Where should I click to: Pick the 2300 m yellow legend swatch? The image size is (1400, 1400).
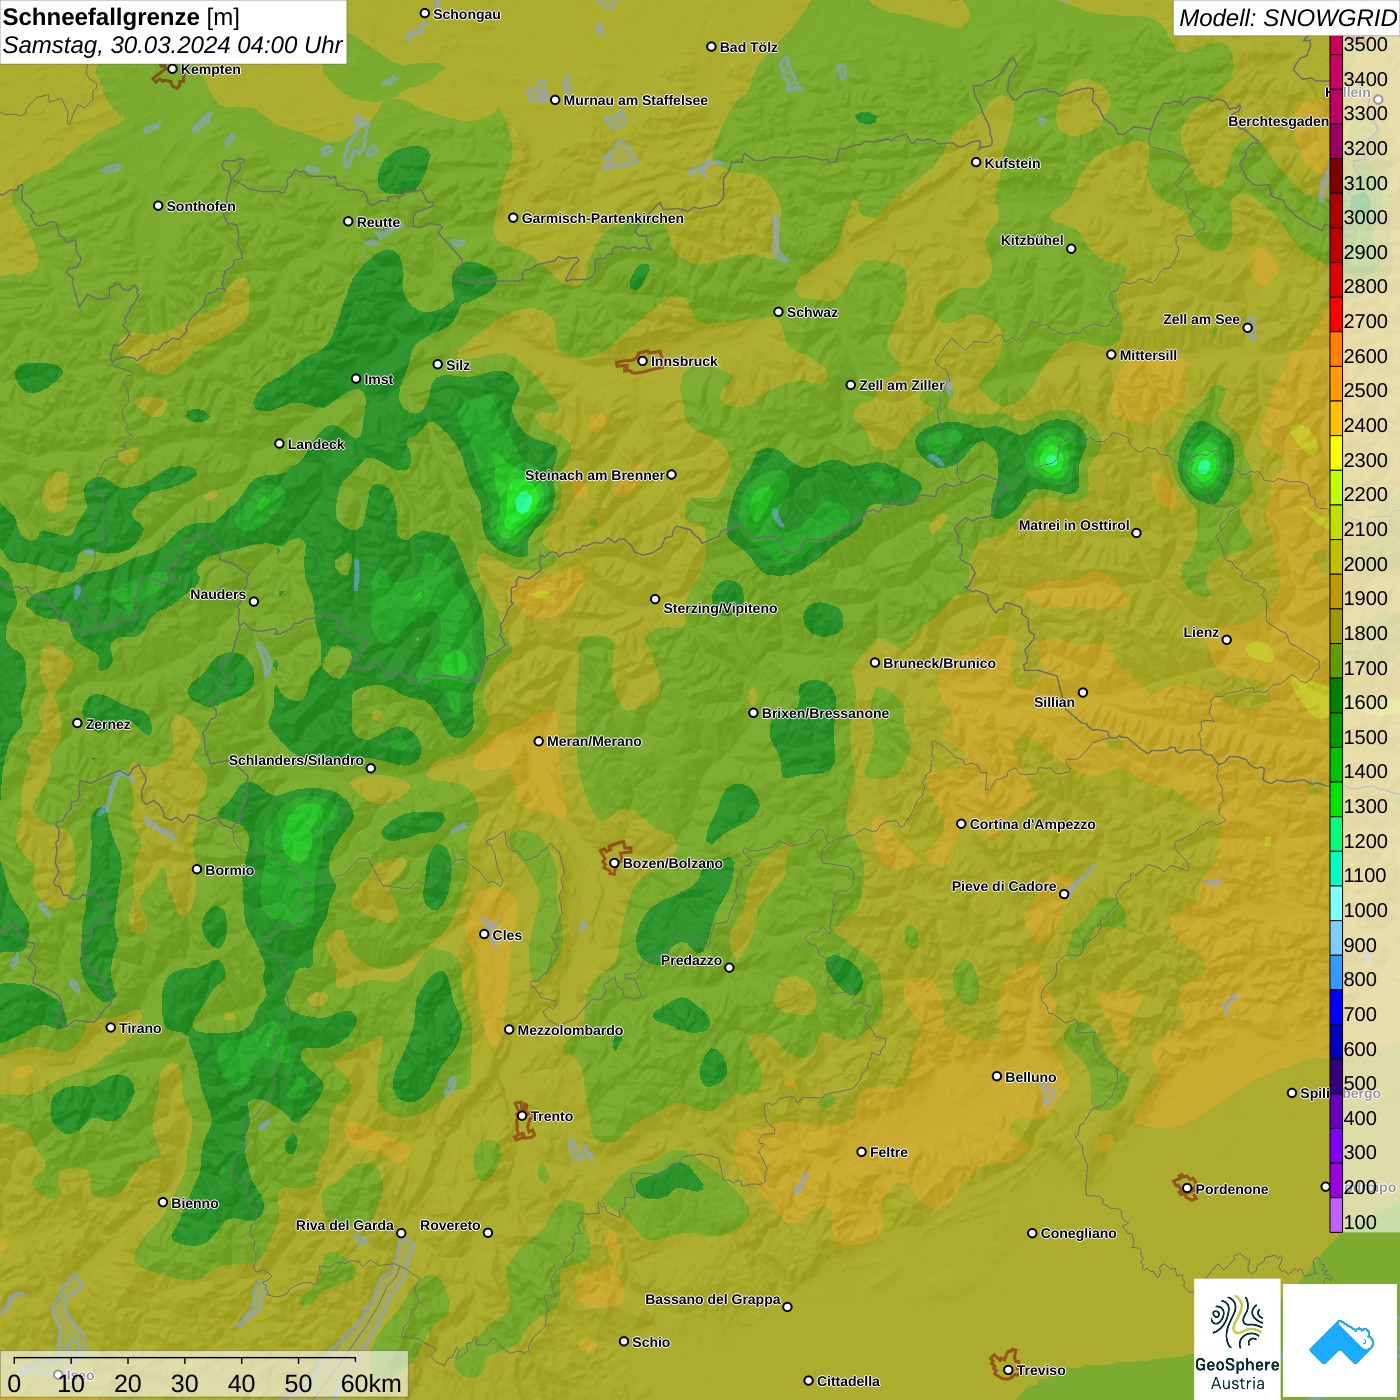1336,453
